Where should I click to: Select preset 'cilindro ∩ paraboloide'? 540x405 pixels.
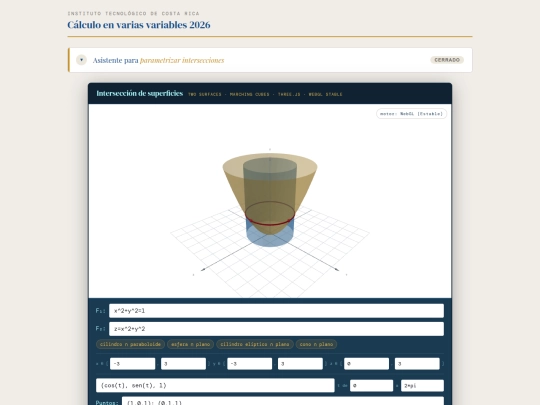pyautogui.click(x=130, y=344)
